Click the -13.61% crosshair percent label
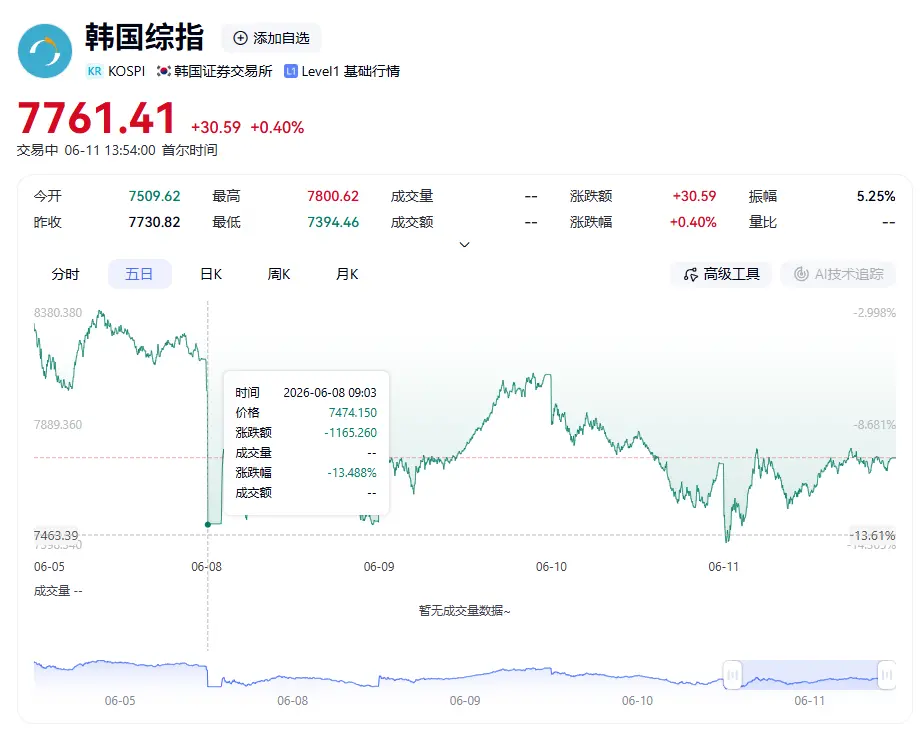The height and width of the screenshot is (737, 924). tap(874, 536)
